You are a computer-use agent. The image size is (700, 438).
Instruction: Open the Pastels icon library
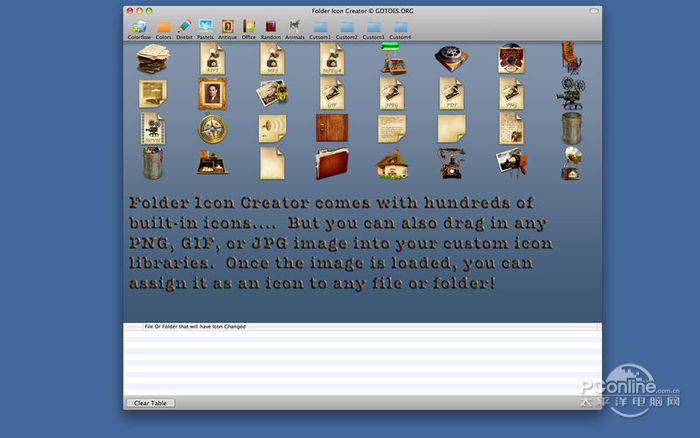[x=205, y=30]
